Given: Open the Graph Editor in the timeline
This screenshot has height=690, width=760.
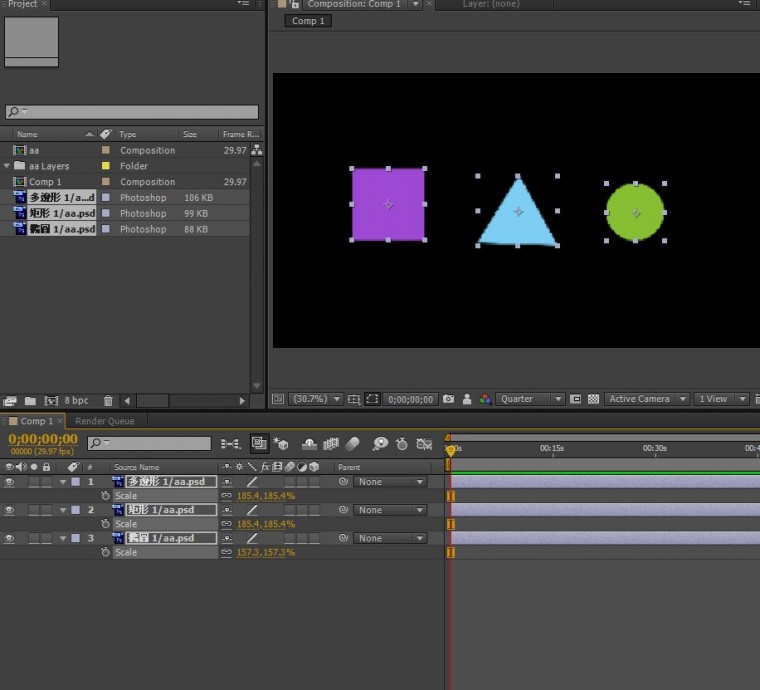Looking at the screenshot, I should 424,444.
